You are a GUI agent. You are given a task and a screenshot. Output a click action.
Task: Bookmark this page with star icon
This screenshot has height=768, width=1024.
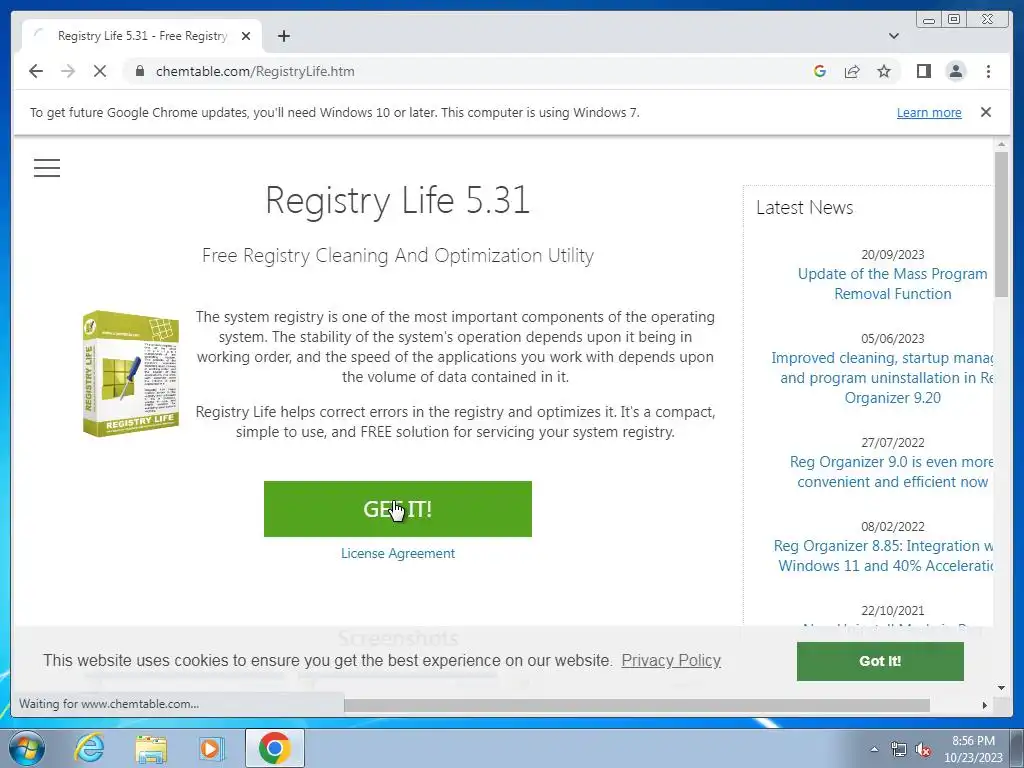pos(884,71)
